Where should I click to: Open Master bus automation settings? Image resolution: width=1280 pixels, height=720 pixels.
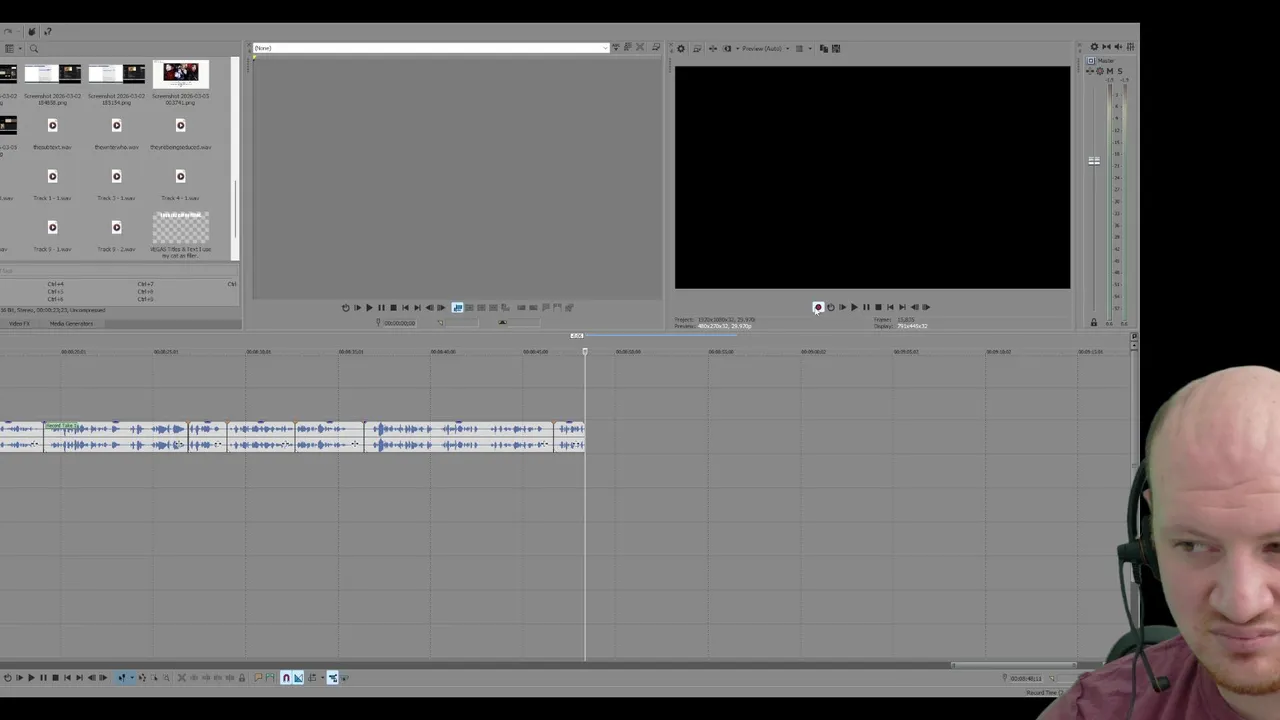pos(1100,71)
